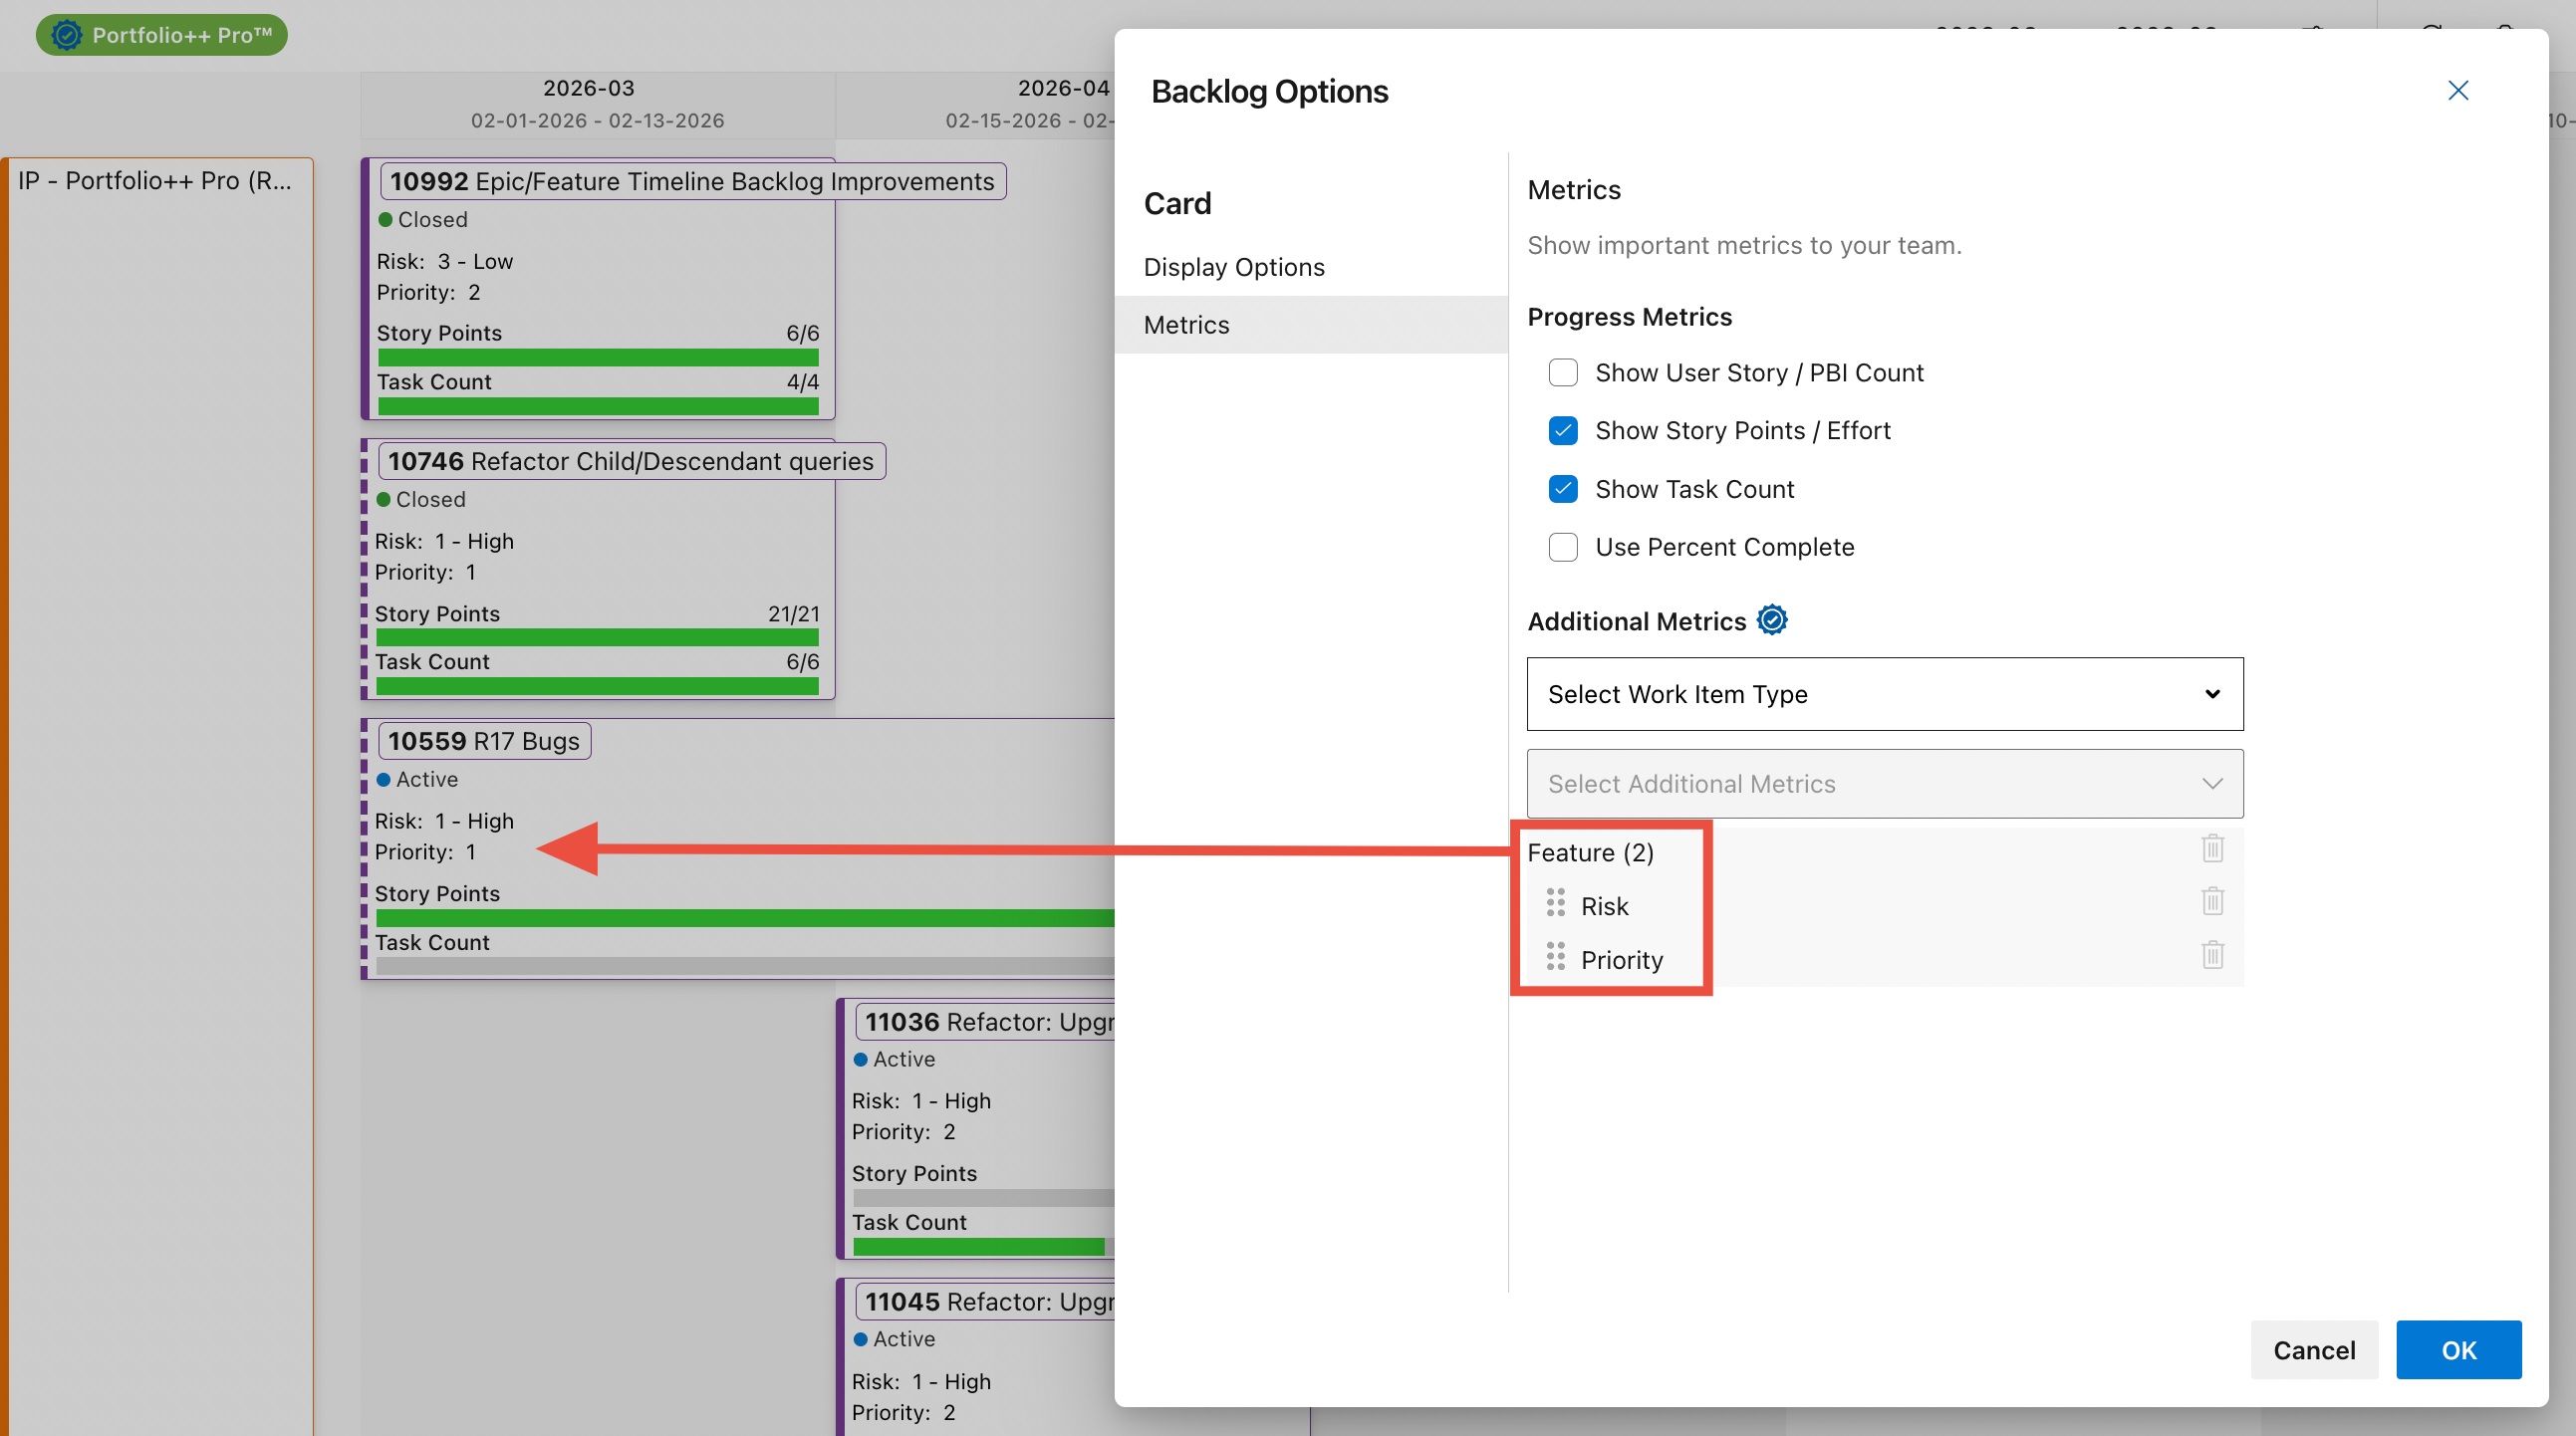The image size is (2576, 1436).
Task: Open Select Work Item Type dropdown
Action: pyautogui.click(x=1884, y=694)
